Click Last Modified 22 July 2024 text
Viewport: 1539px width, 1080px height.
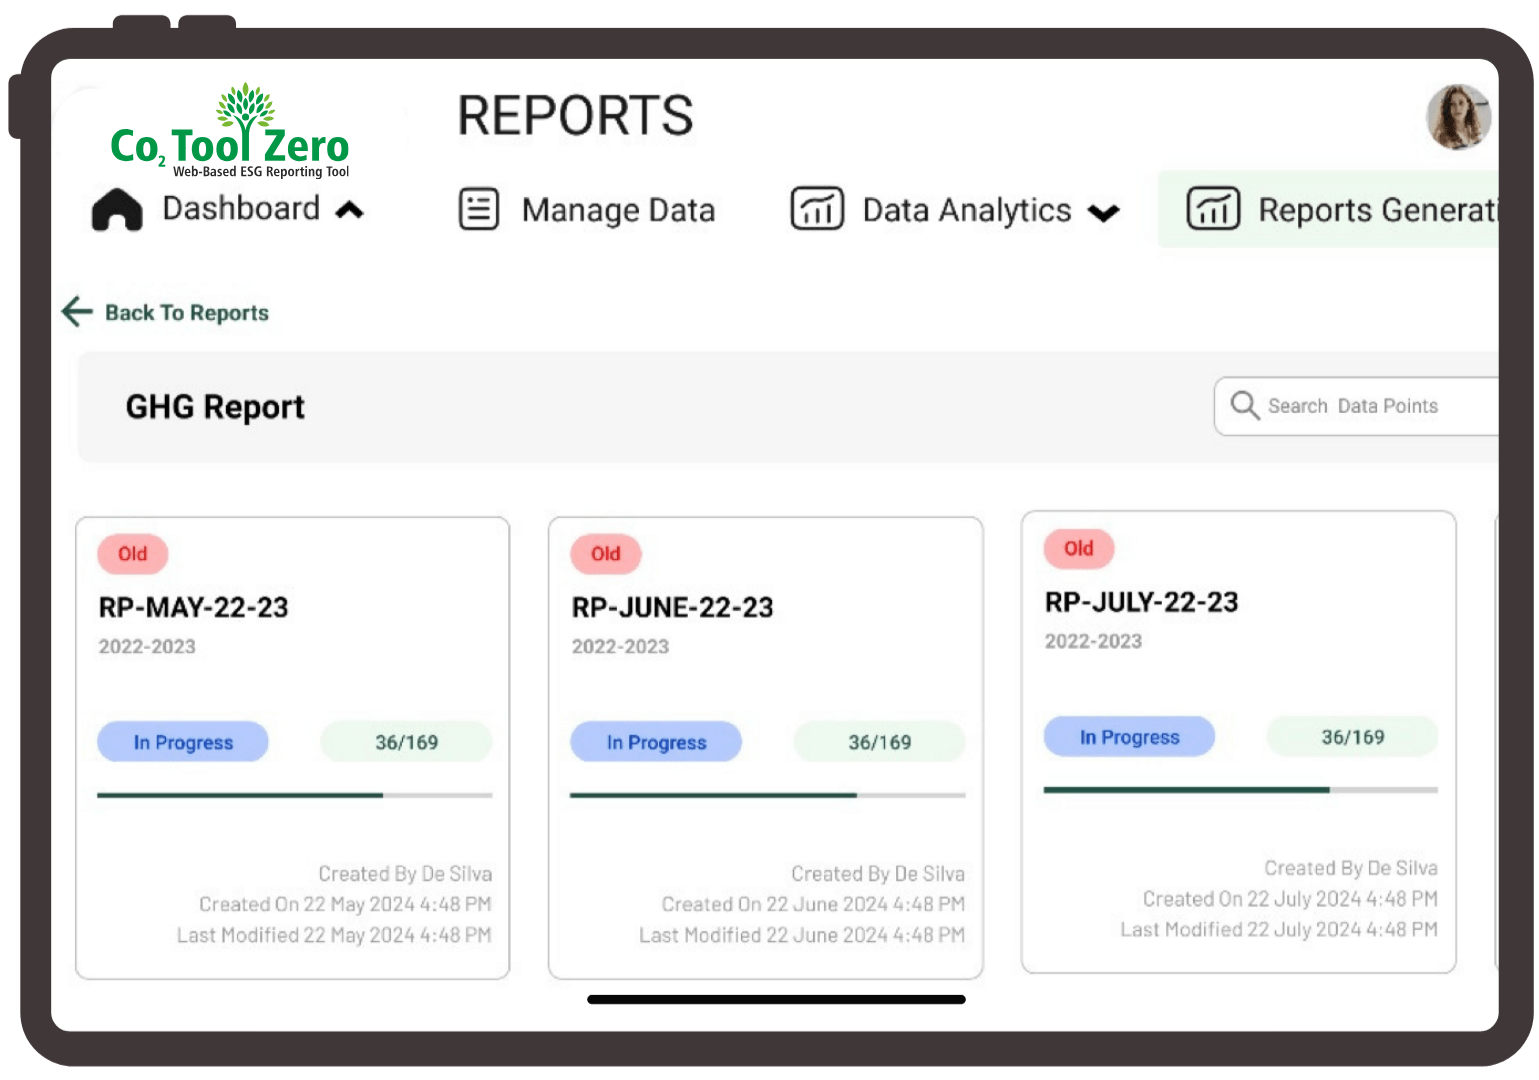point(1279,929)
